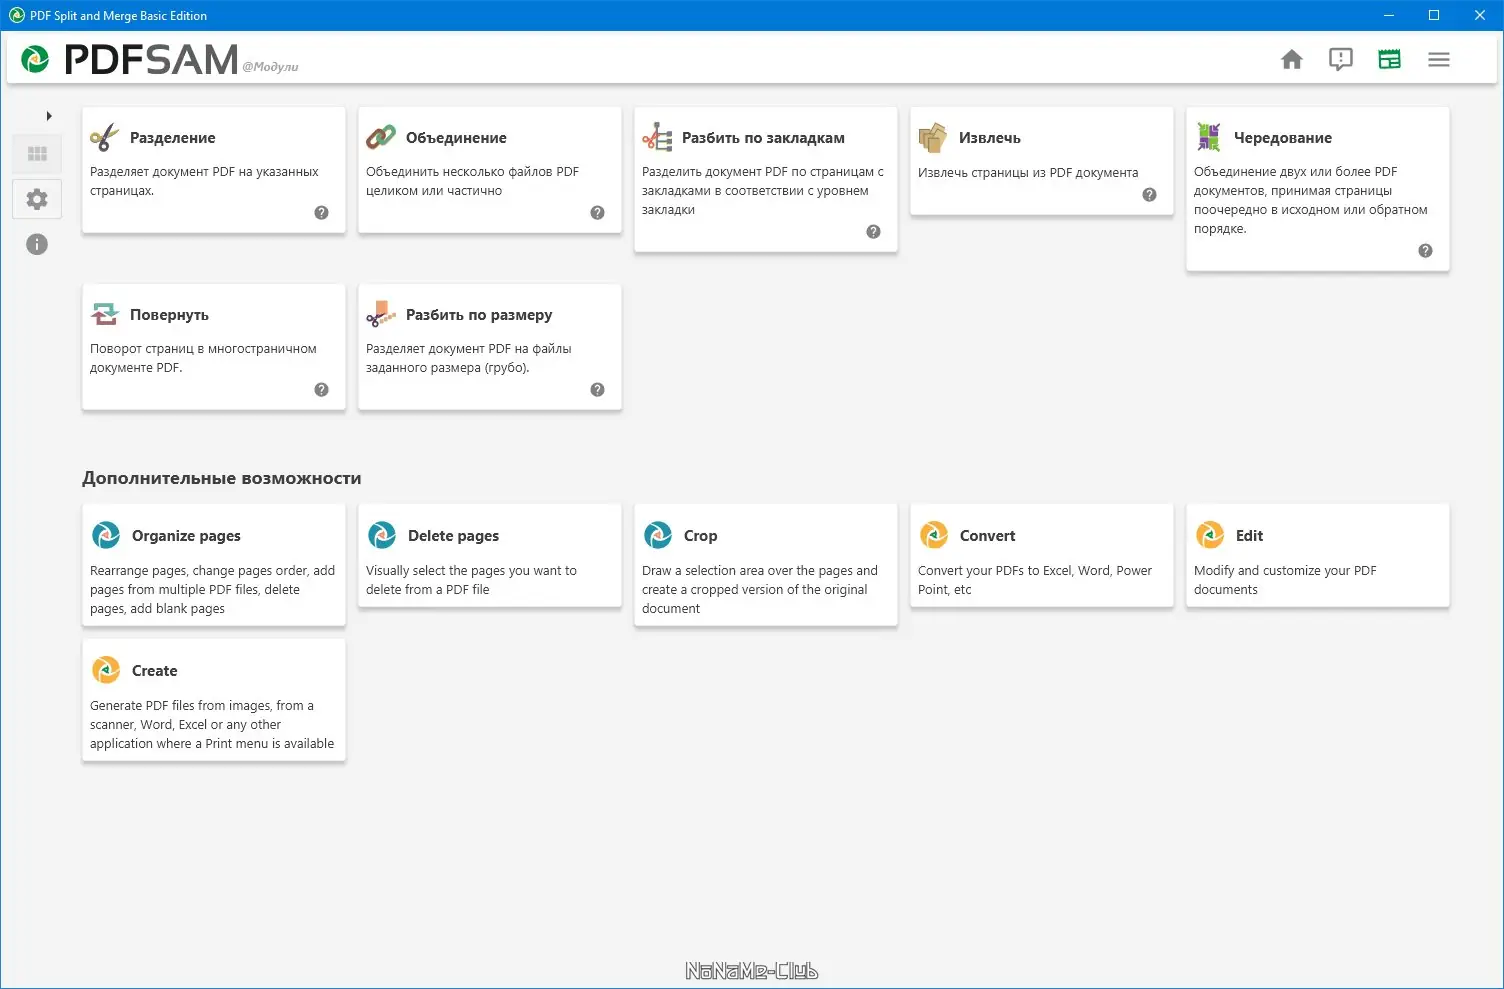The width and height of the screenshot is (1504, 989).
Task: Open settings gear in the sidebar
Action: click(37, 199)
